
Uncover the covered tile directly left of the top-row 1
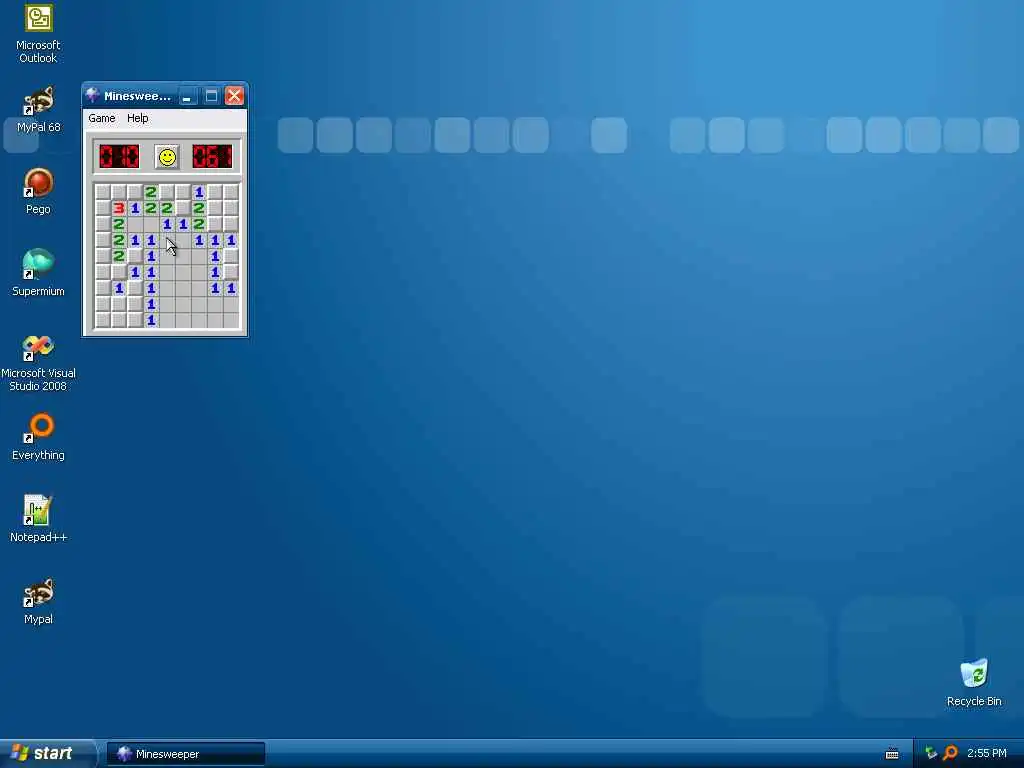(x=183, y=192)
